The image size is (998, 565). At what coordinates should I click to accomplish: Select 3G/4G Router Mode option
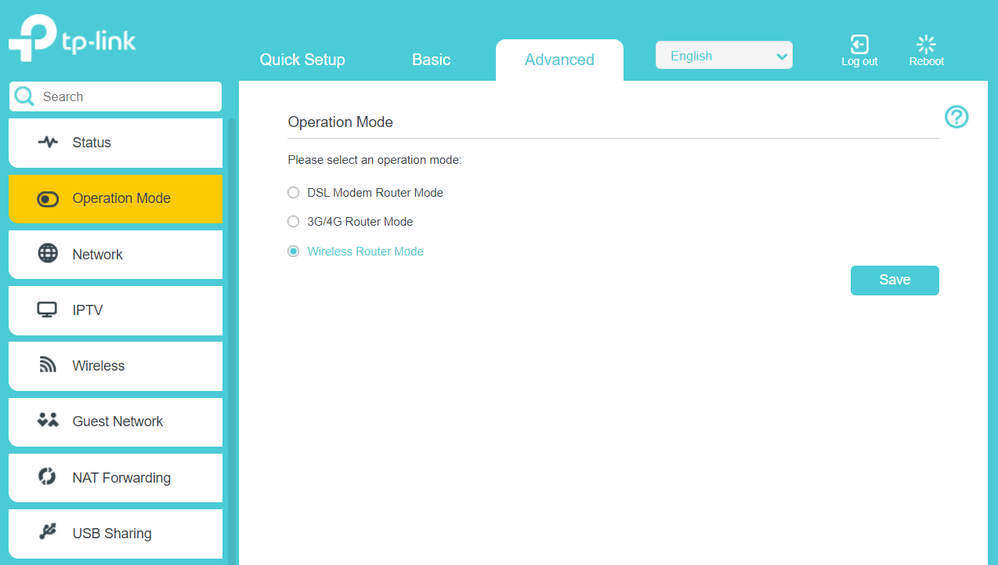coord(293,222)
